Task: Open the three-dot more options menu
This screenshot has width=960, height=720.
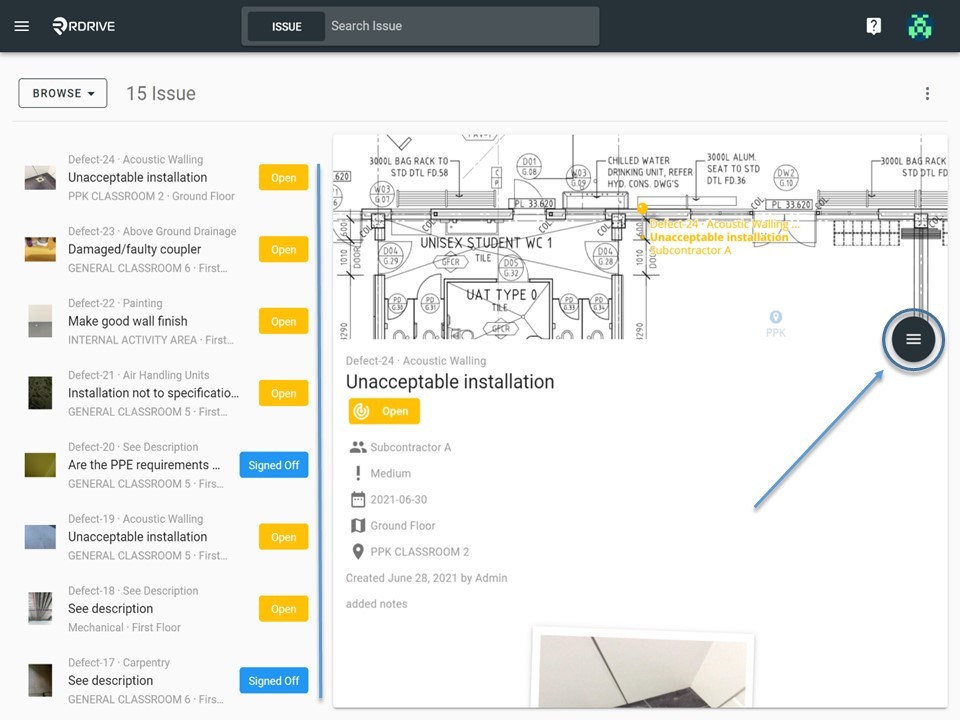Action: [927, 93]
